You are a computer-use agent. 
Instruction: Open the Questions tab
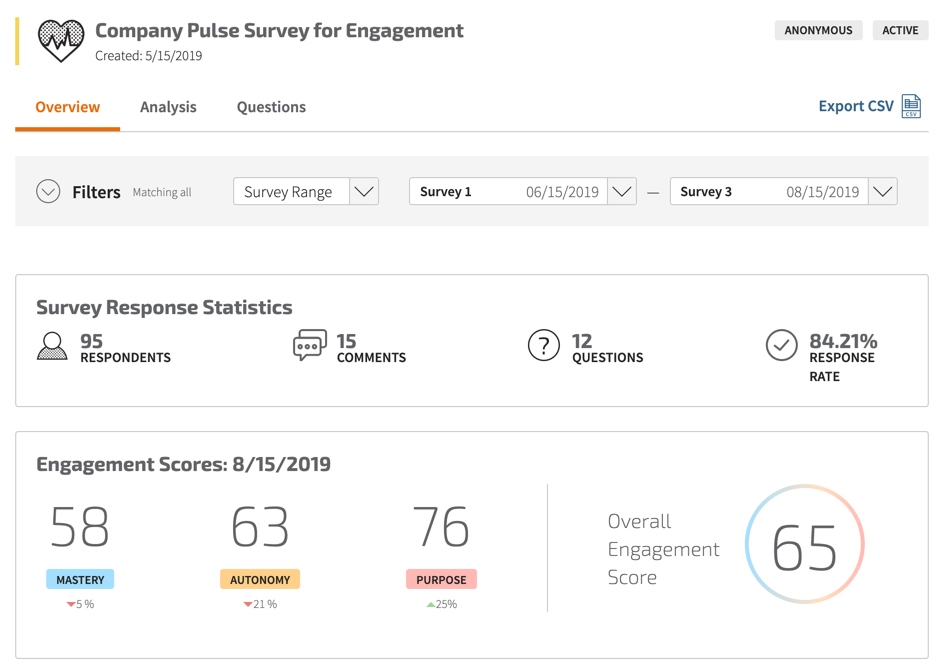click(271, 107)
